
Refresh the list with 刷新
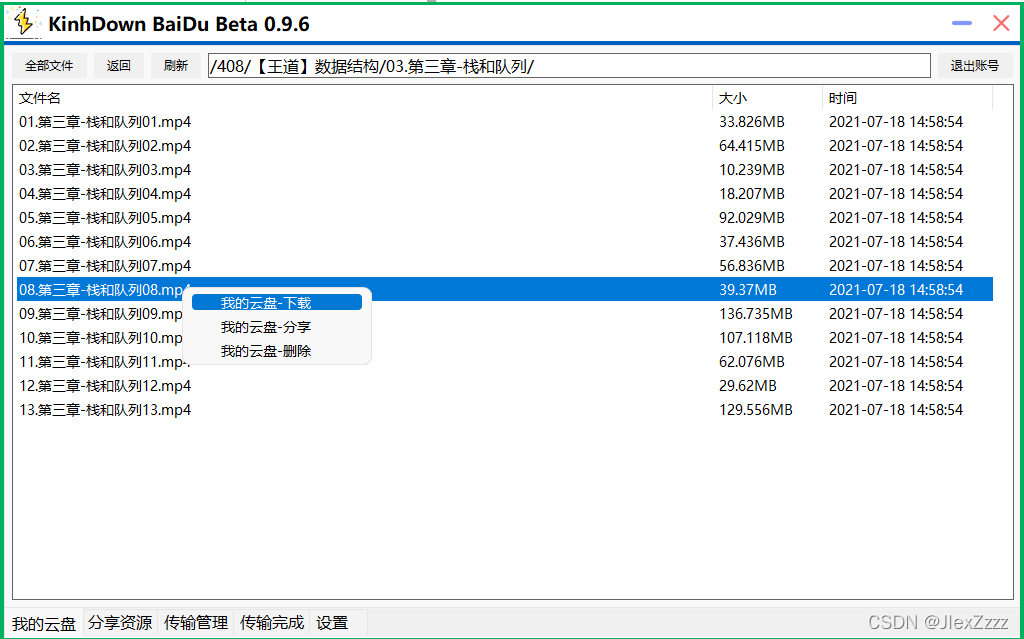(176, 65)
